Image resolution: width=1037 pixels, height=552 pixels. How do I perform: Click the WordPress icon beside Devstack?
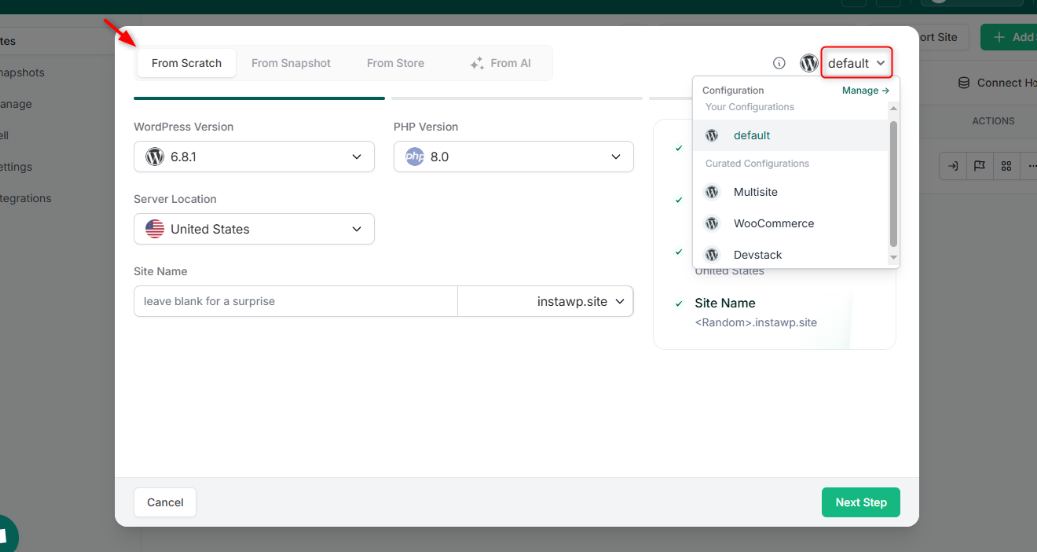pos(712,255)
